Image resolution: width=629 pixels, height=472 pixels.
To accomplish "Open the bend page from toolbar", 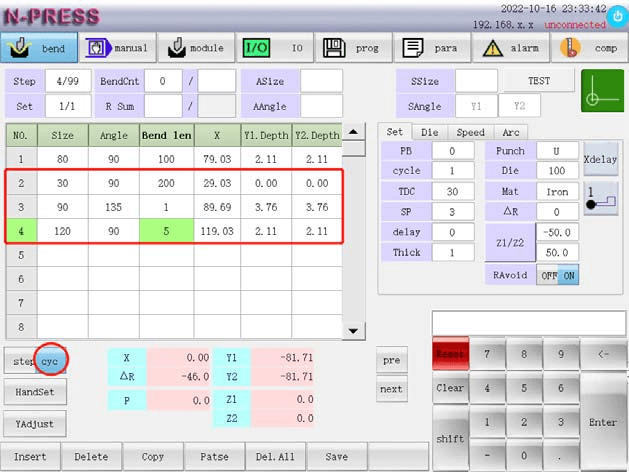I will 39,47.
